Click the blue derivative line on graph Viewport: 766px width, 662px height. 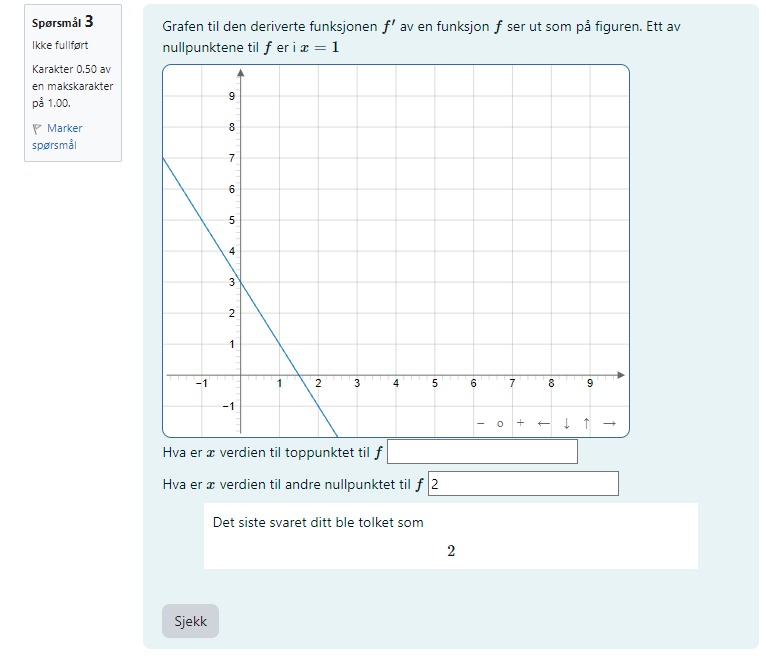[279, 344]
